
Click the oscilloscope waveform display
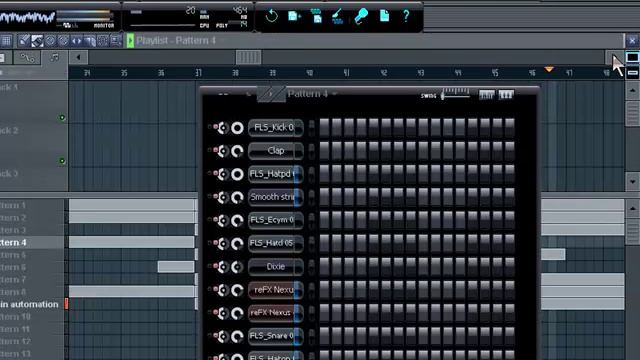coord(27,18)
